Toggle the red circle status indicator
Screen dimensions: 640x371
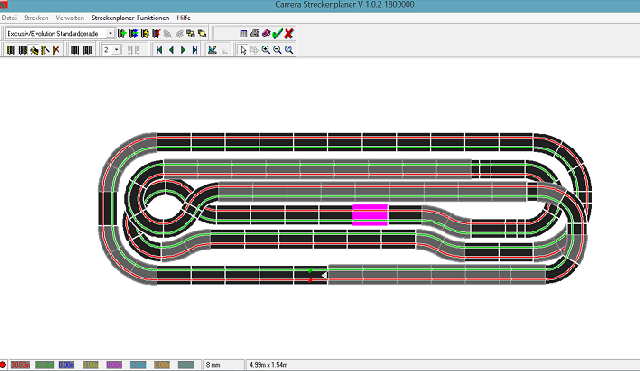tap(3, 364)
